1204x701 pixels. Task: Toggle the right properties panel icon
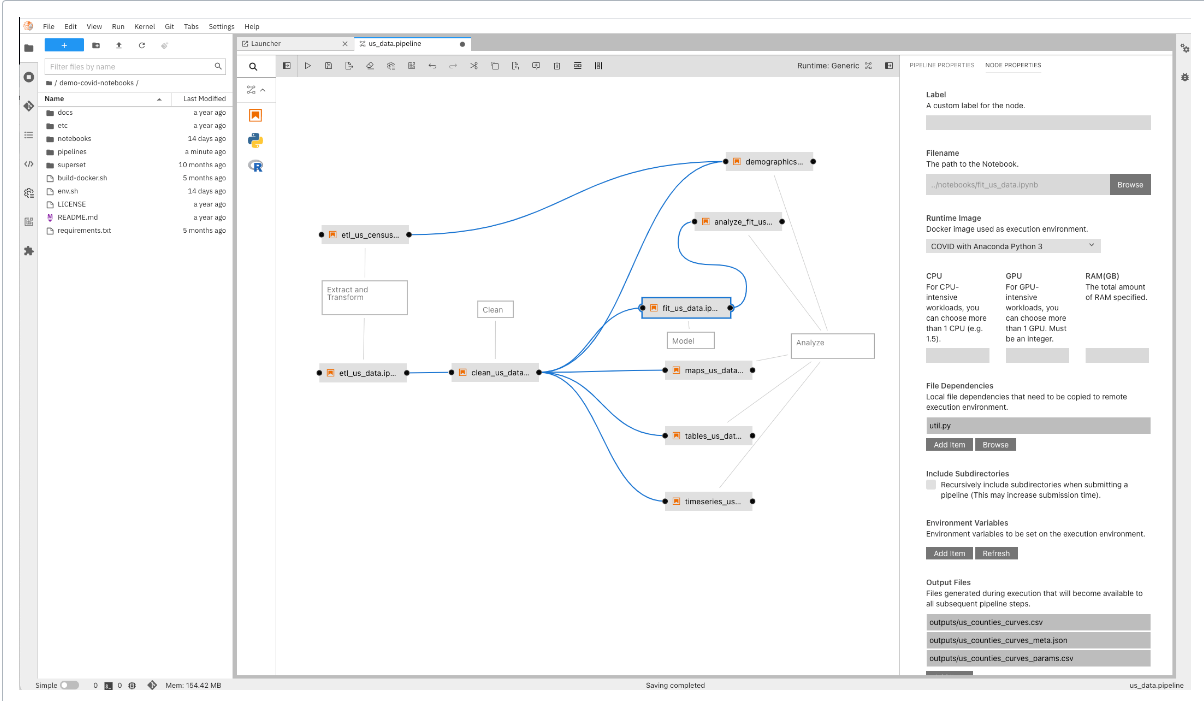coord(888,66)
